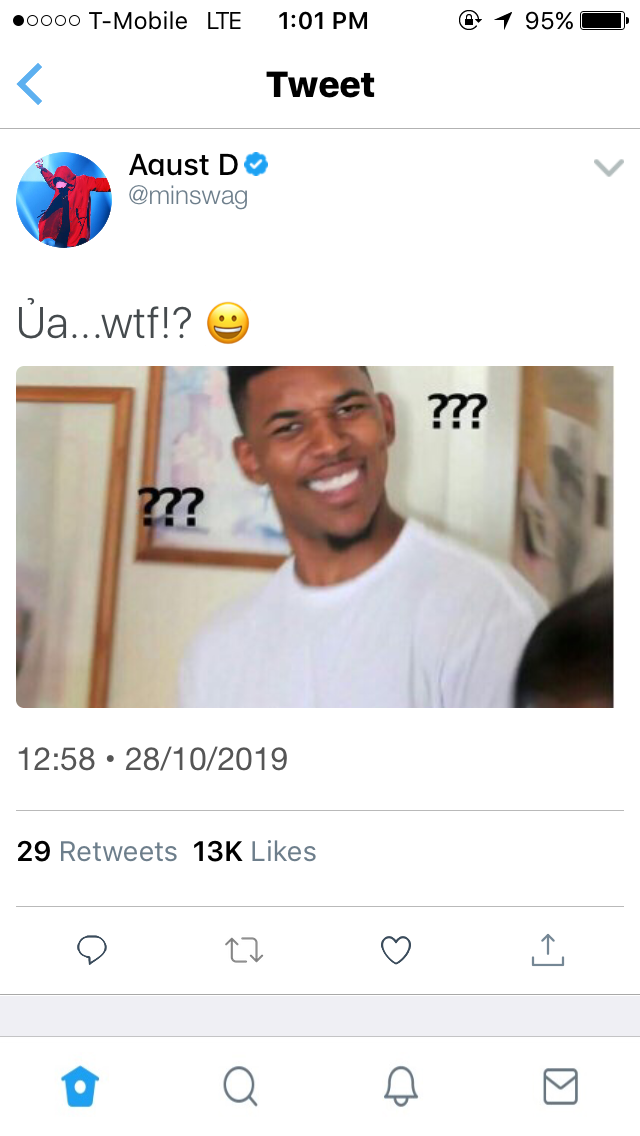Open the Search tab magnifier

tap(240, 1087)
